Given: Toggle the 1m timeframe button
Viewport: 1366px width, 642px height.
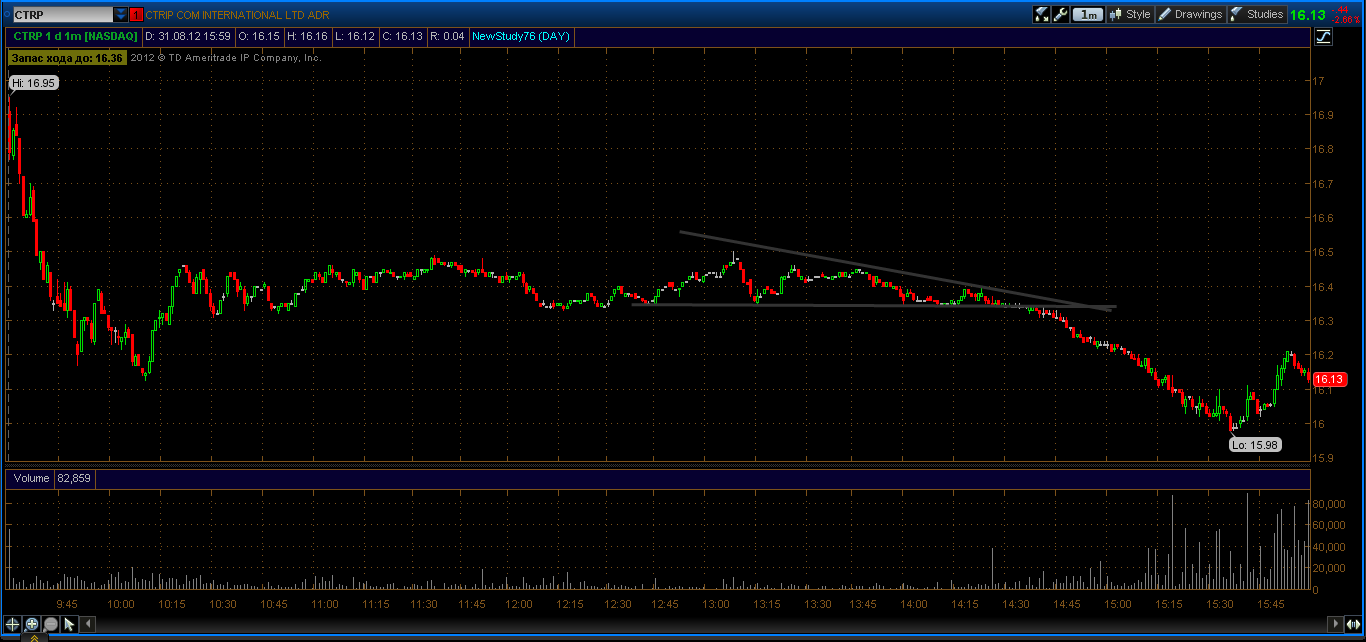Looking at the screenshot, I should coord(1089,14).
